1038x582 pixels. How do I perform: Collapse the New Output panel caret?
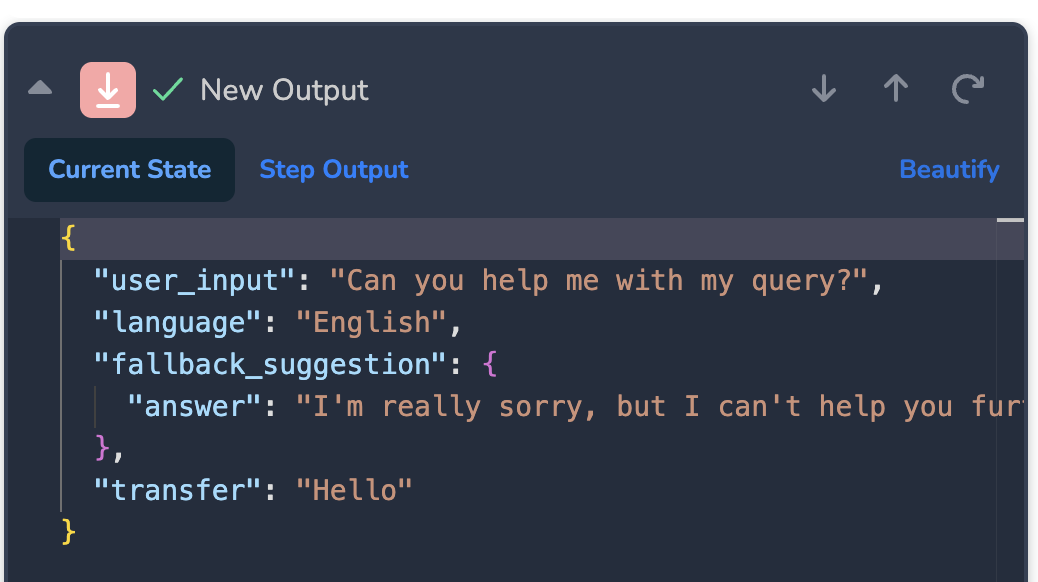(40, 89)
